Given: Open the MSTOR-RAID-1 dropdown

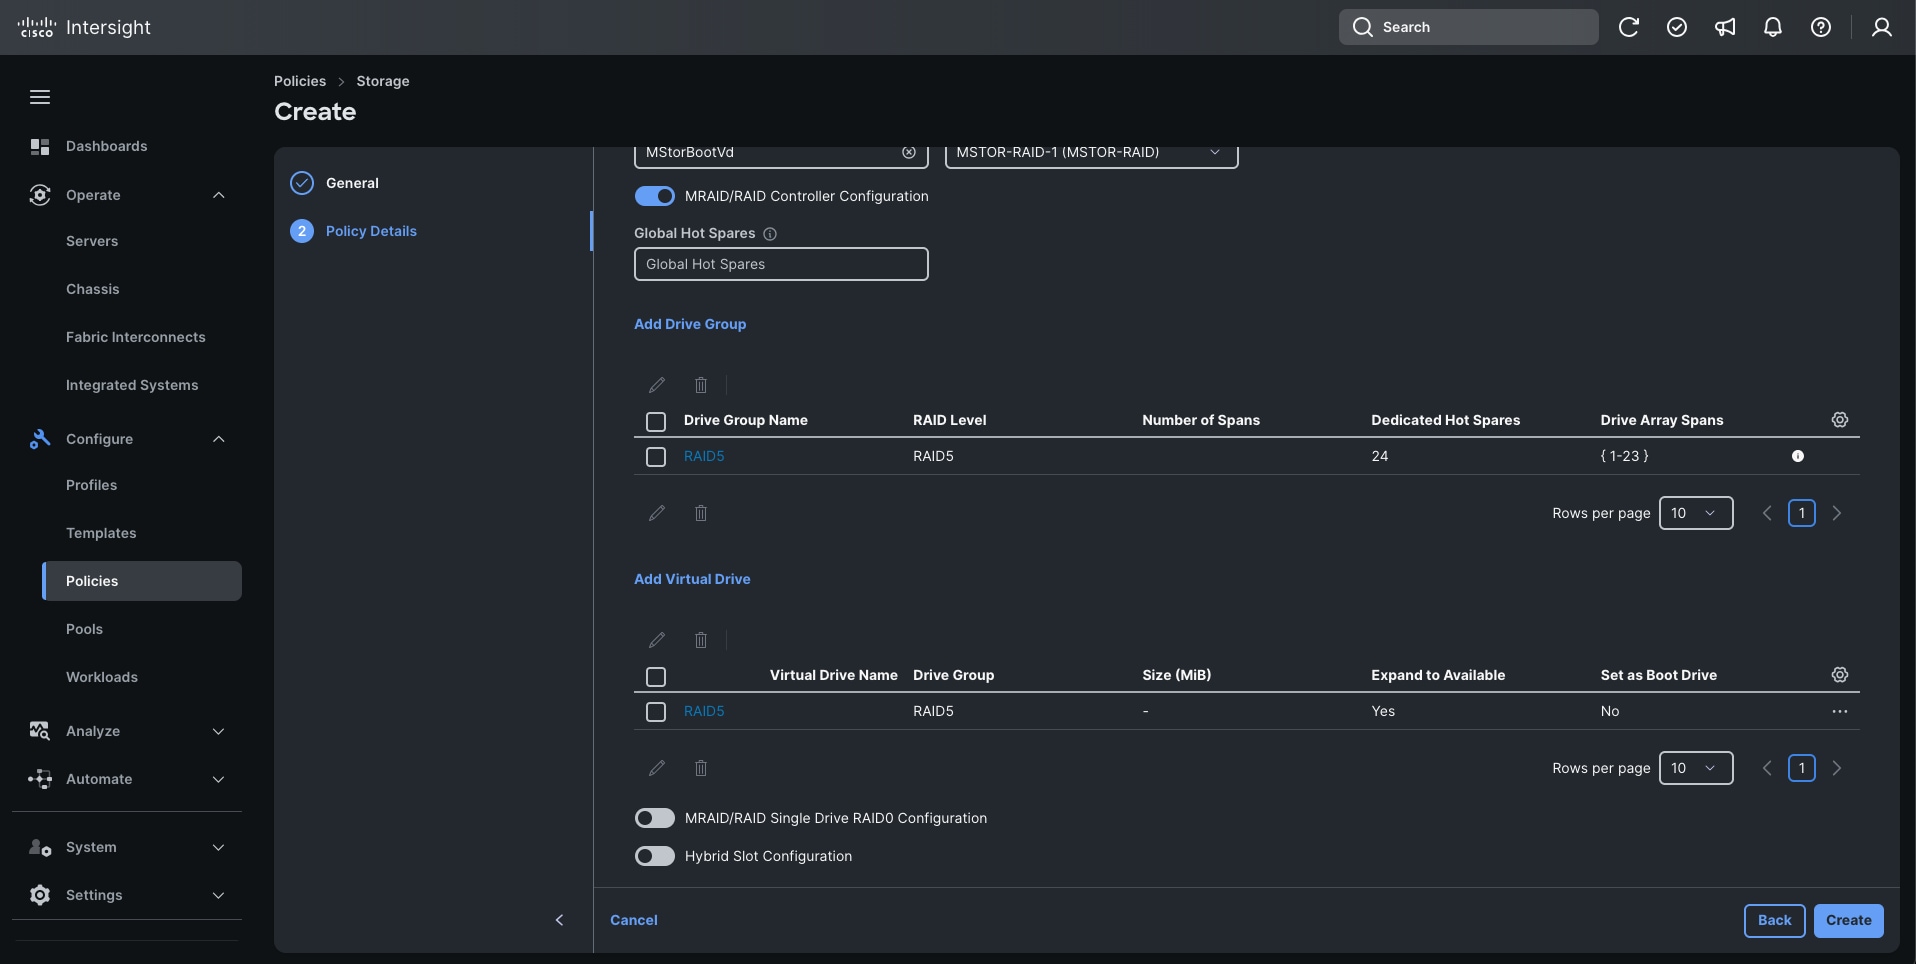Looking at the screenshot, I should [1091, 153].
